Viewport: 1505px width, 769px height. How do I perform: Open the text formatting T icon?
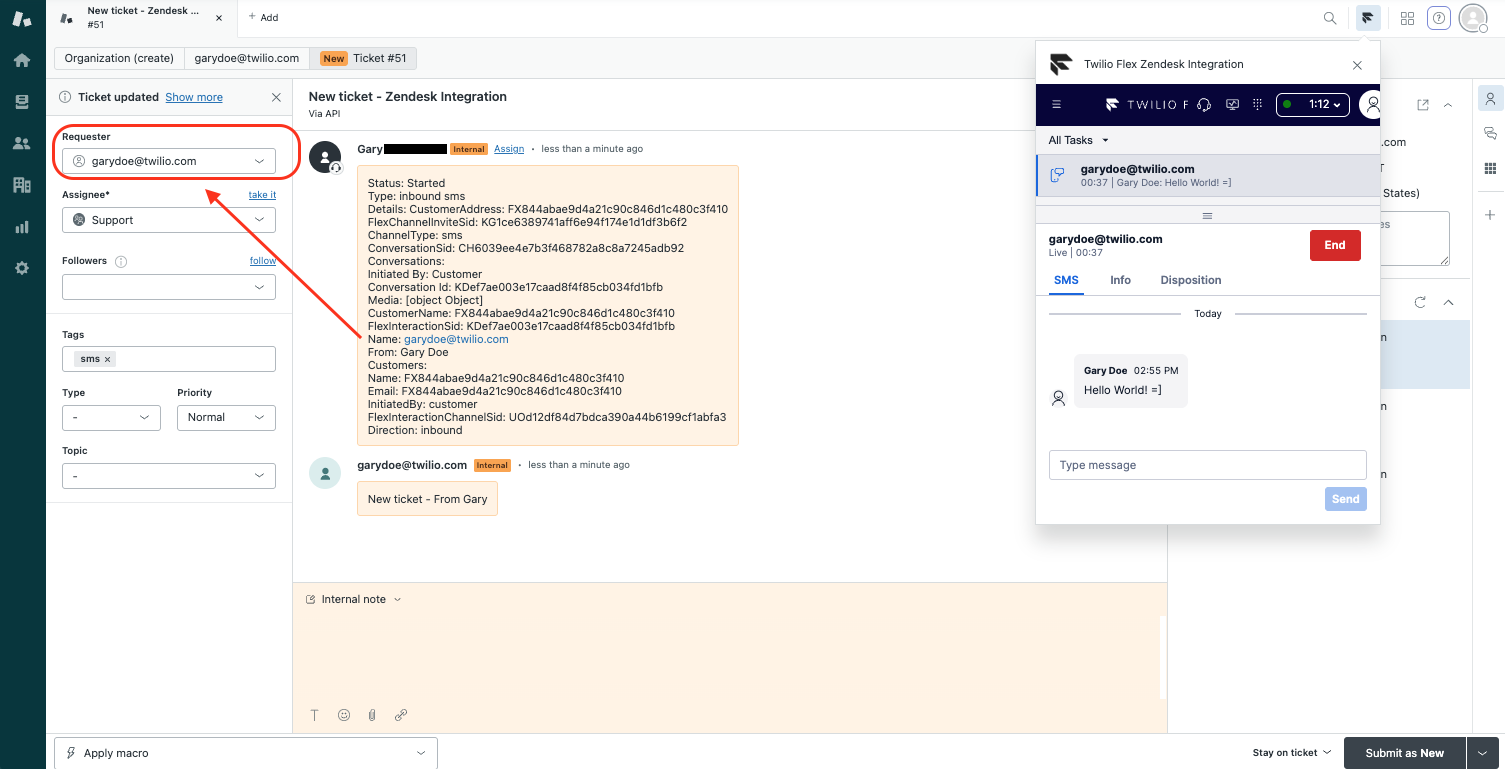[314, 715]
